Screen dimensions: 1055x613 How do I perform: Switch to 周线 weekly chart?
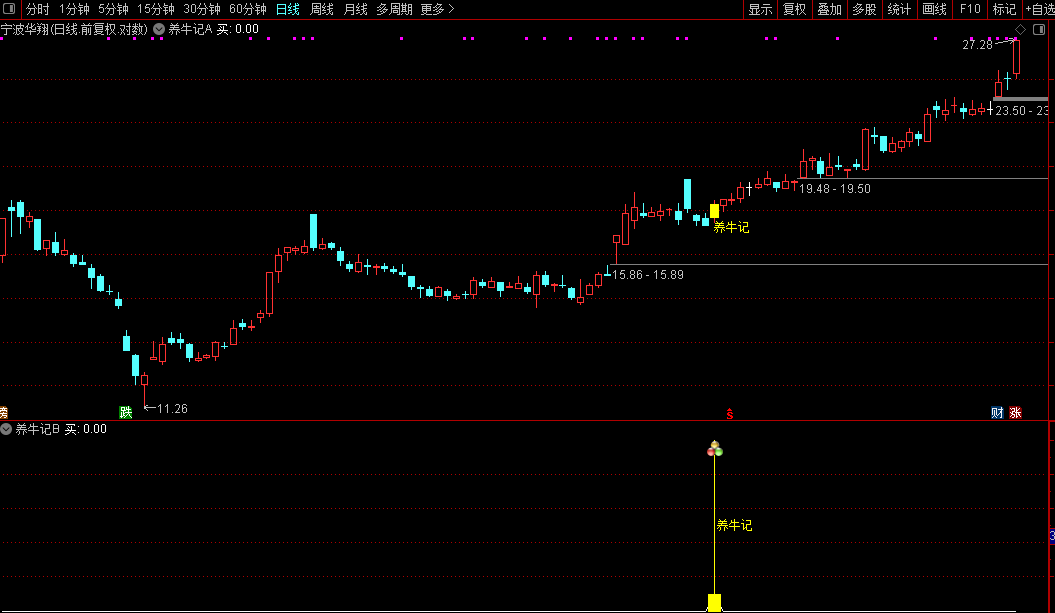(322, 9)
